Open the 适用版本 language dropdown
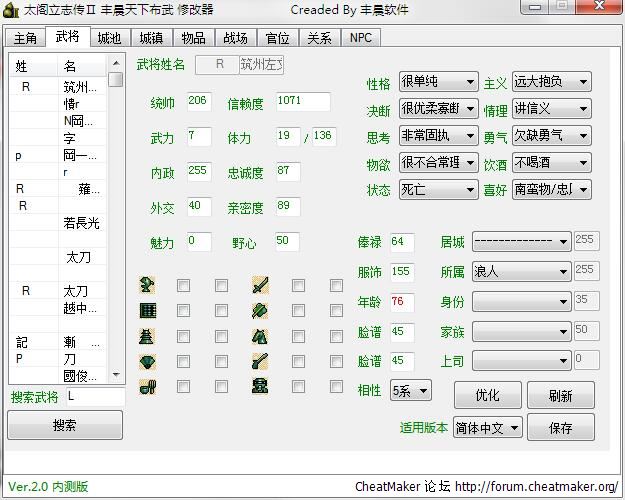The width and height of the screenshot is (625, 500). coord(488,427)
